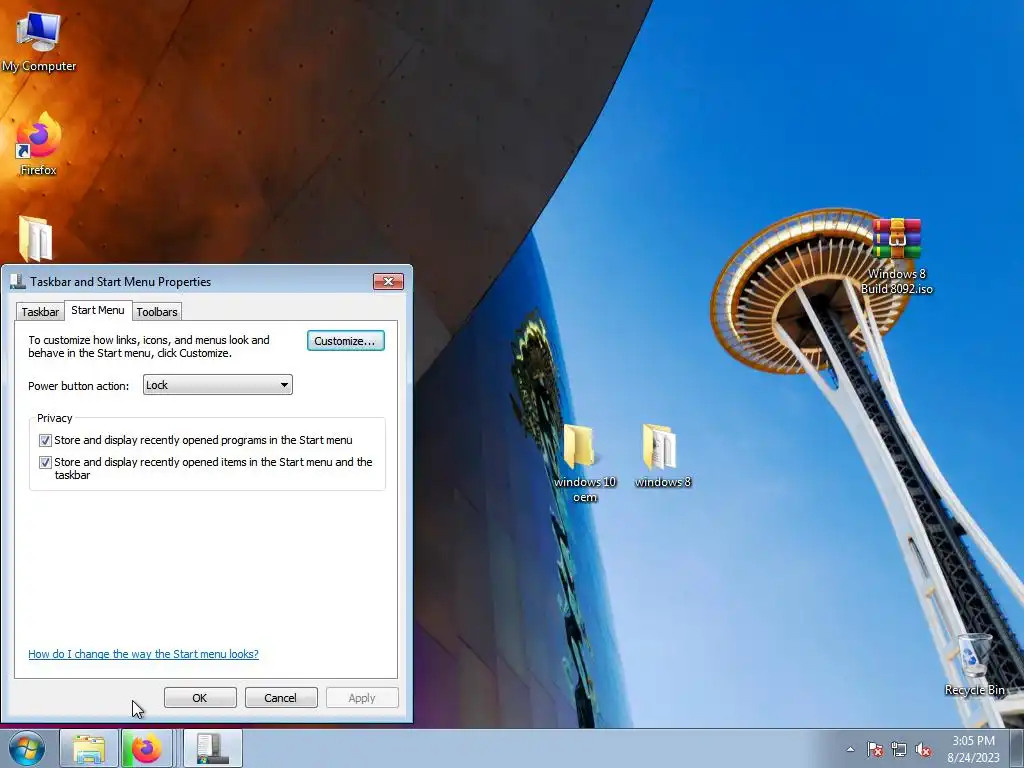Click the network tray icon
This screenshot has height=768, width=1024.
899,749
